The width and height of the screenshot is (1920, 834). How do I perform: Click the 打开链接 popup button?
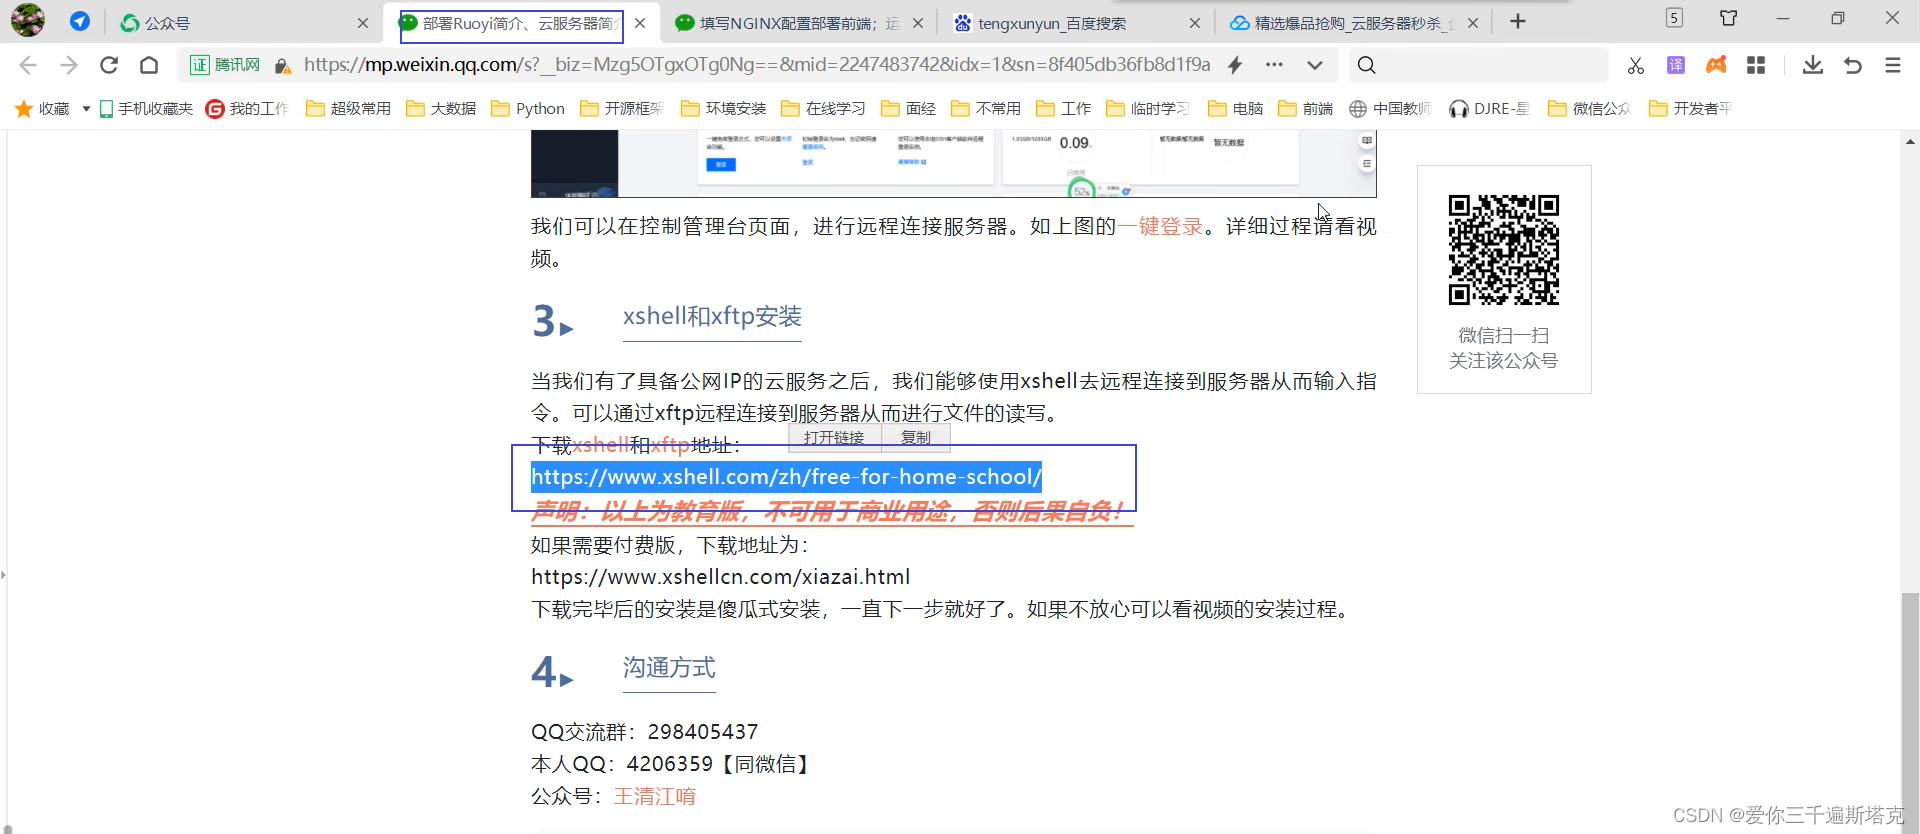coord(834,437)
